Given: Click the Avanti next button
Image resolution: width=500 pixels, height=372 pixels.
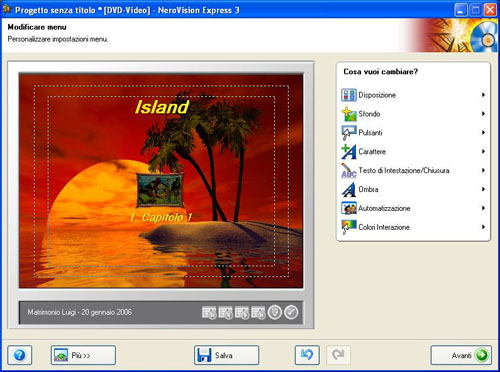Looking at the screenshot, I should (461, 355).
